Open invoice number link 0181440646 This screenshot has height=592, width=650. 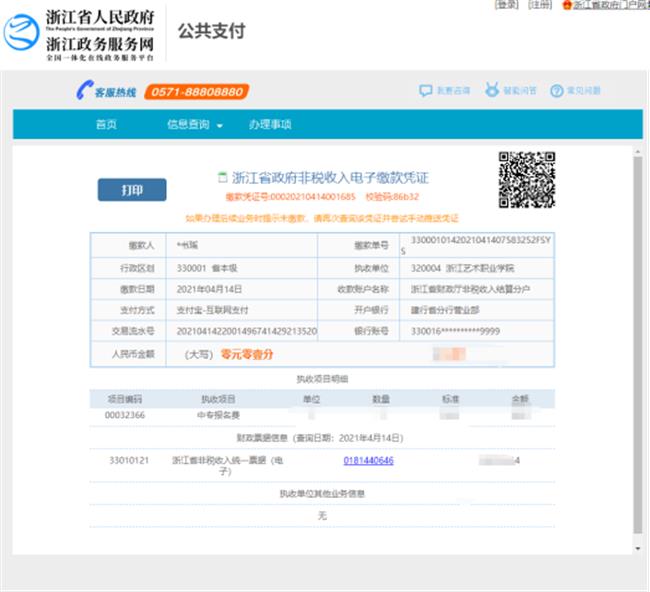368,461
